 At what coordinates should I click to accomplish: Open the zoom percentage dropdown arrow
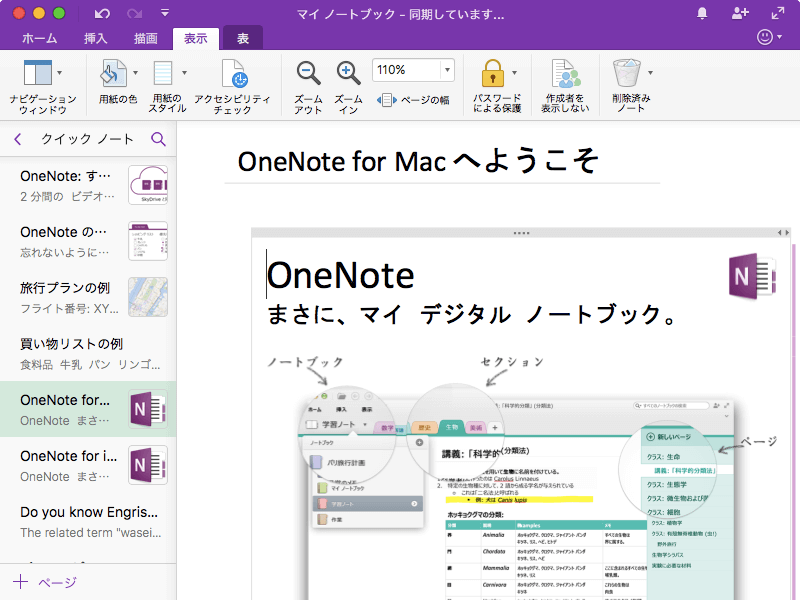pos(447,70)
